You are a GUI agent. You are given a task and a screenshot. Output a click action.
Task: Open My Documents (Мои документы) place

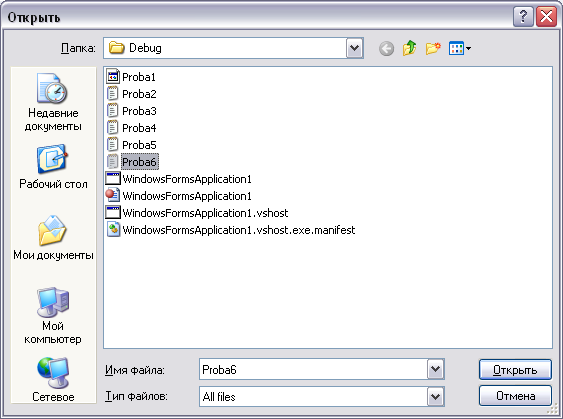pos(53,238)
